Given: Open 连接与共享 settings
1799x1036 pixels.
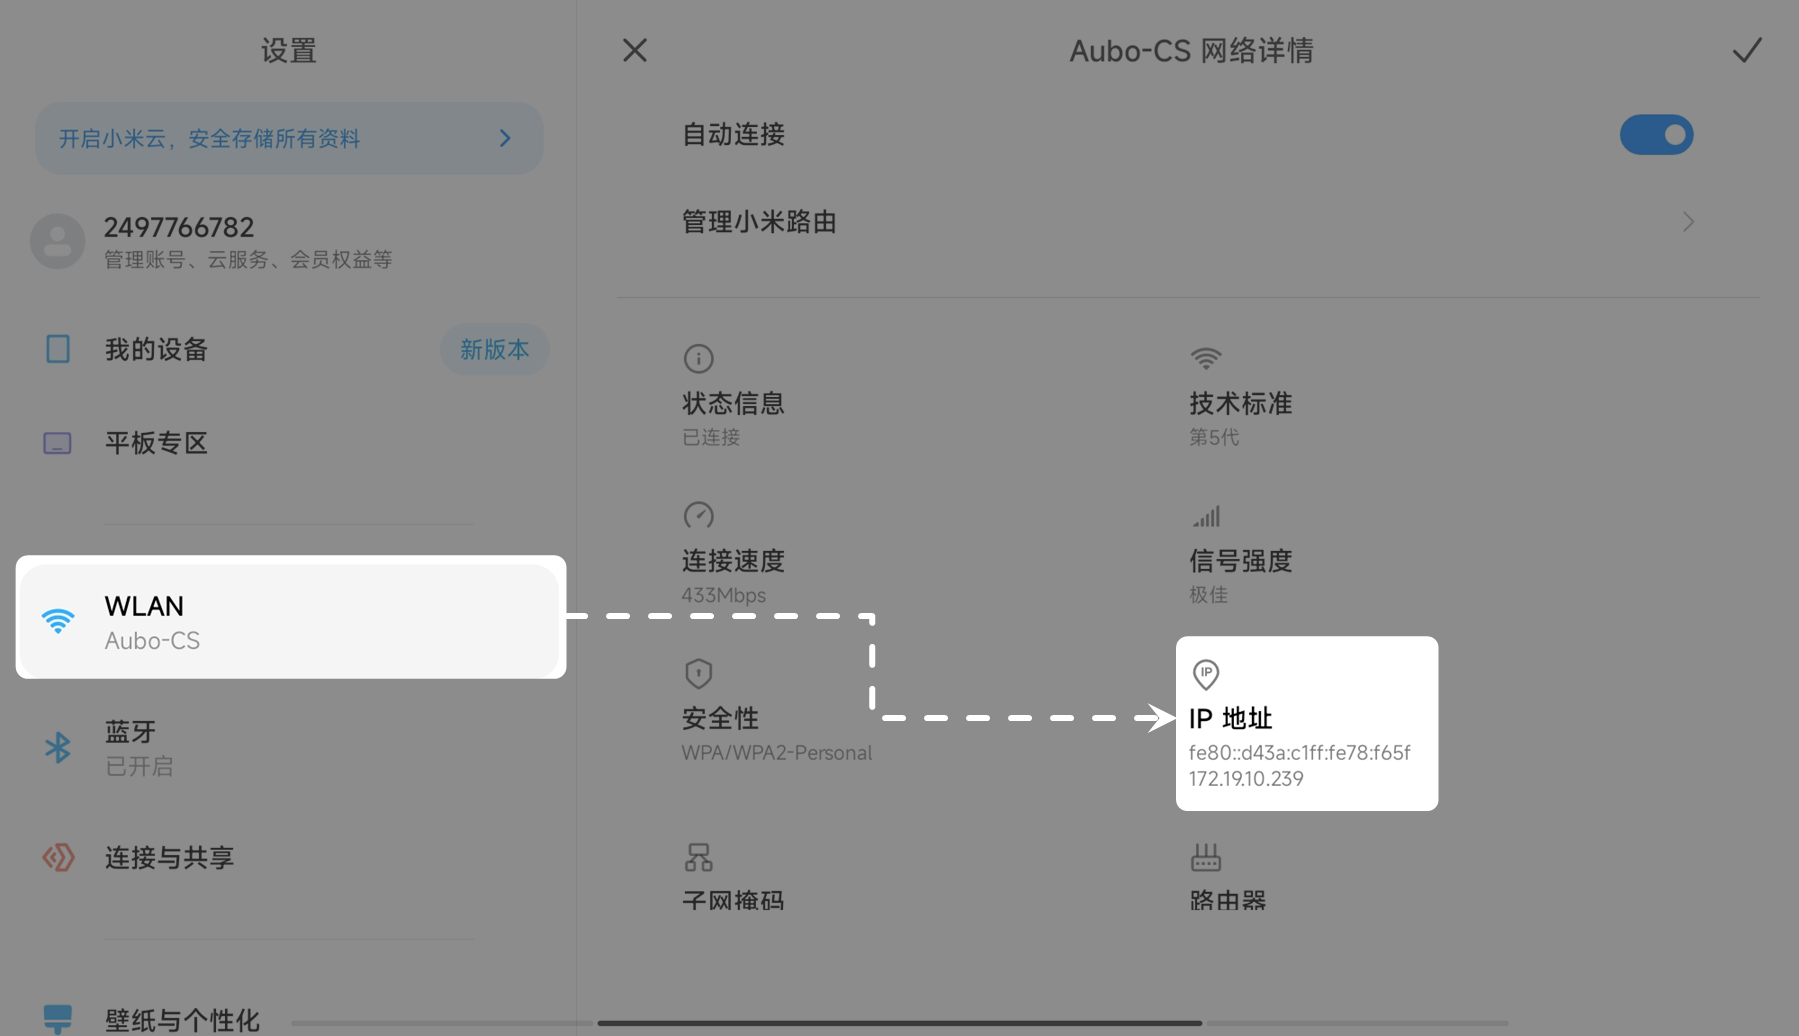Looking at the screenshot, I should point(289,857).
